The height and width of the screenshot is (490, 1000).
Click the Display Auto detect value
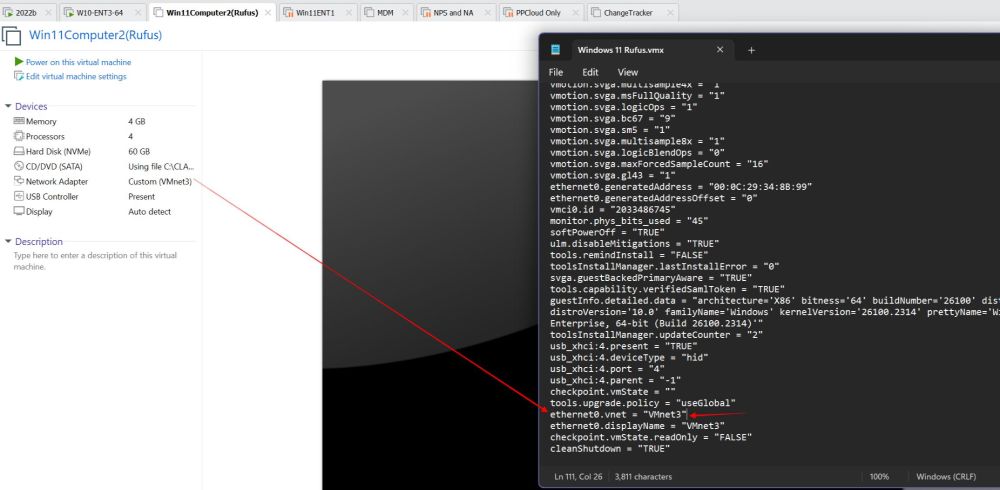coord(149,211)
